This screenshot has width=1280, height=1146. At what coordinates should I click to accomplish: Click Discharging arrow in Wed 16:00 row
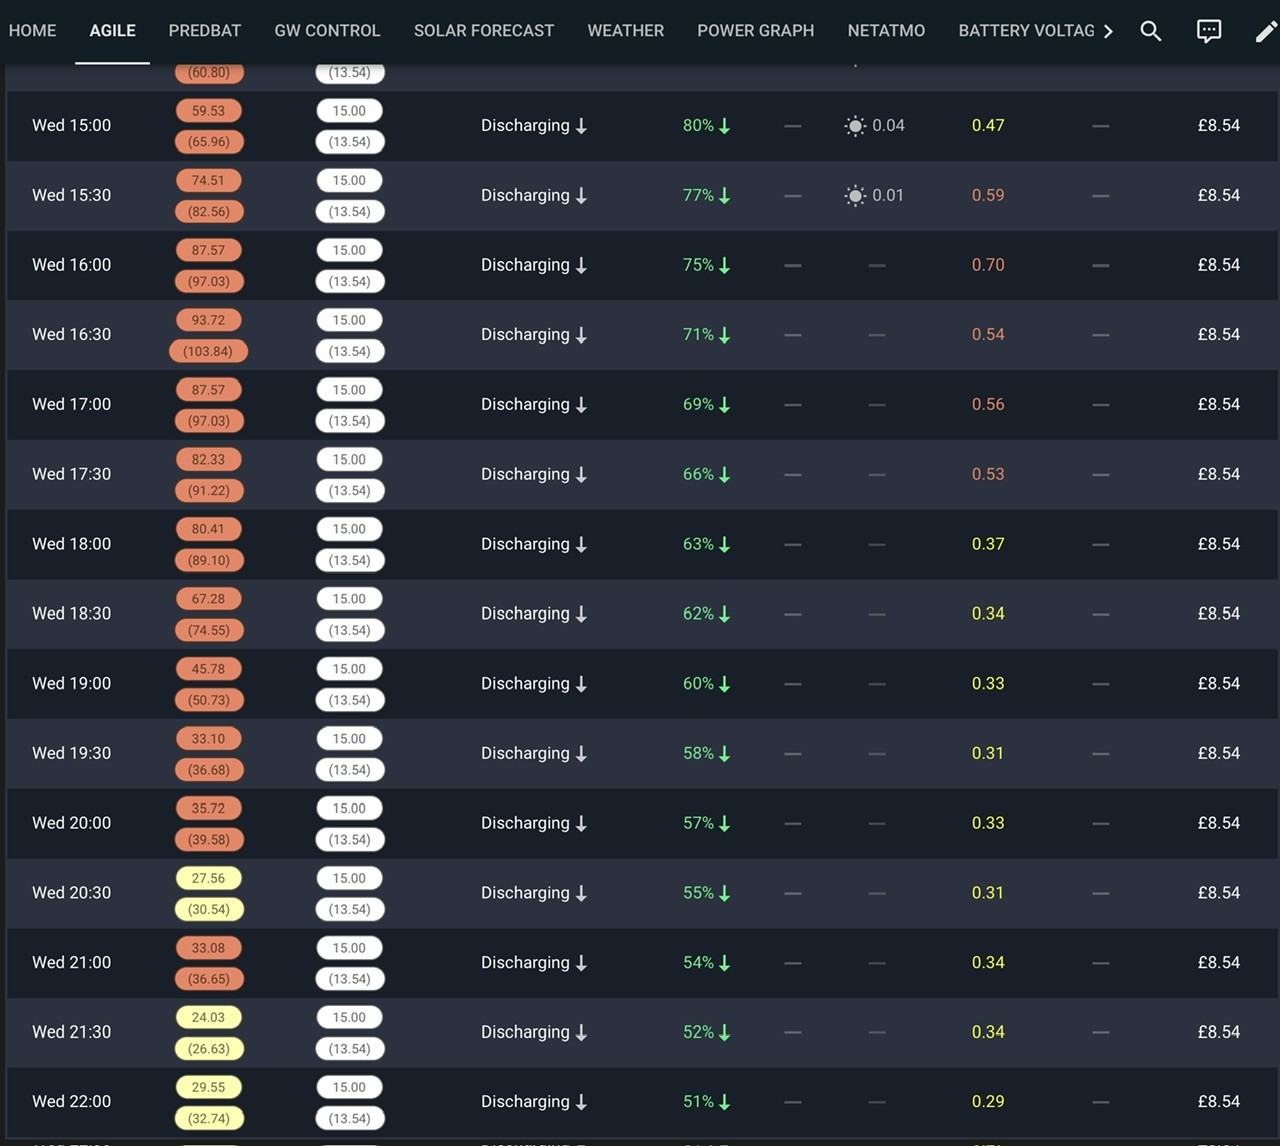(x=581, y=265)
